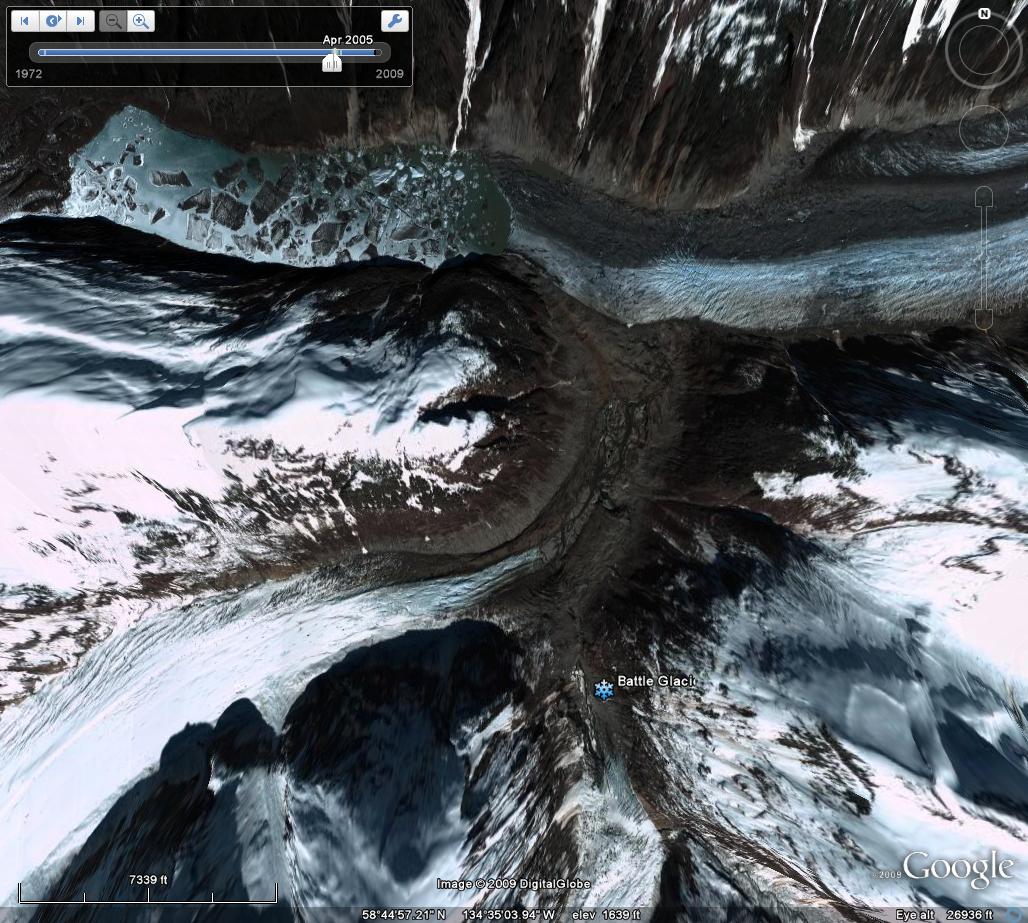The width and height of the screenshot is (1028, 923).
Task: Click the Apr 2005 time slider handle
Action: point(331,62)
